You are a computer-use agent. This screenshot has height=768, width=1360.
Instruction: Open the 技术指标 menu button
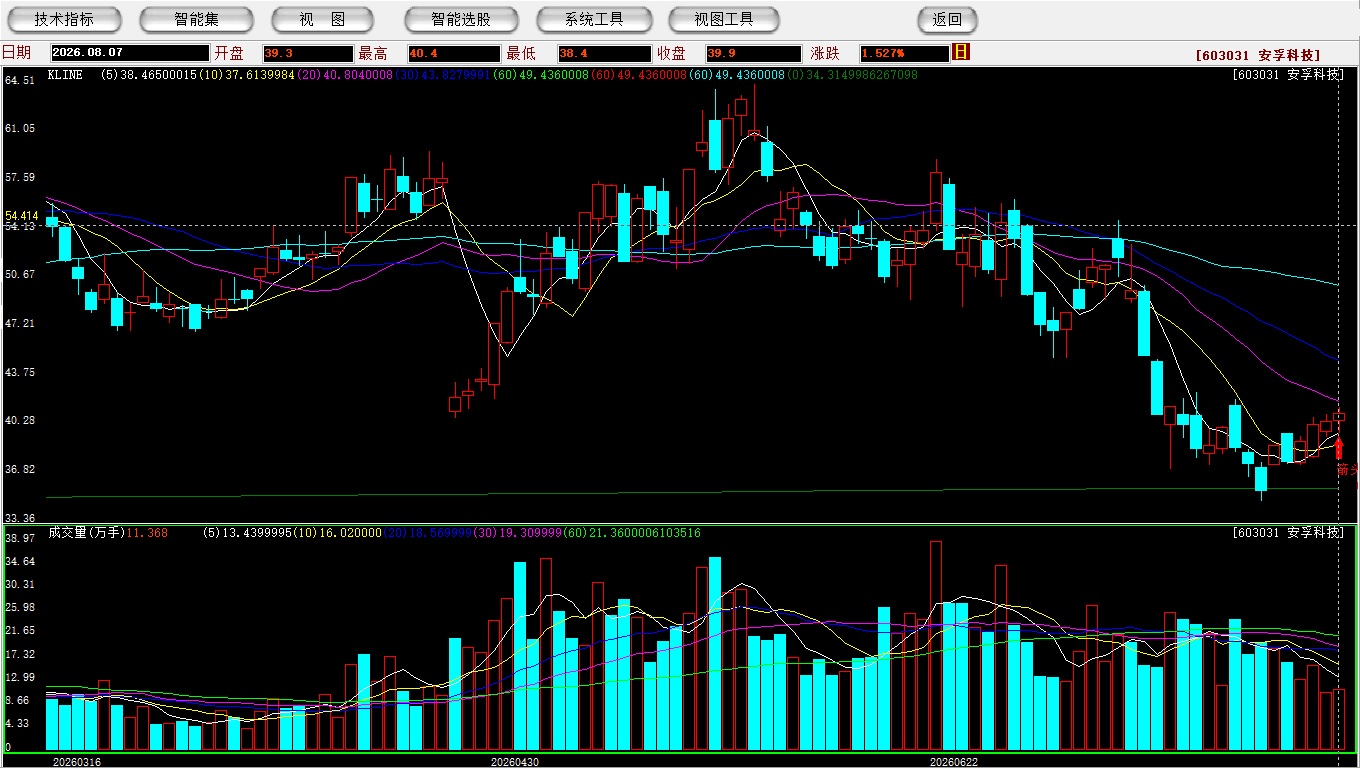(x=64, y=20)
